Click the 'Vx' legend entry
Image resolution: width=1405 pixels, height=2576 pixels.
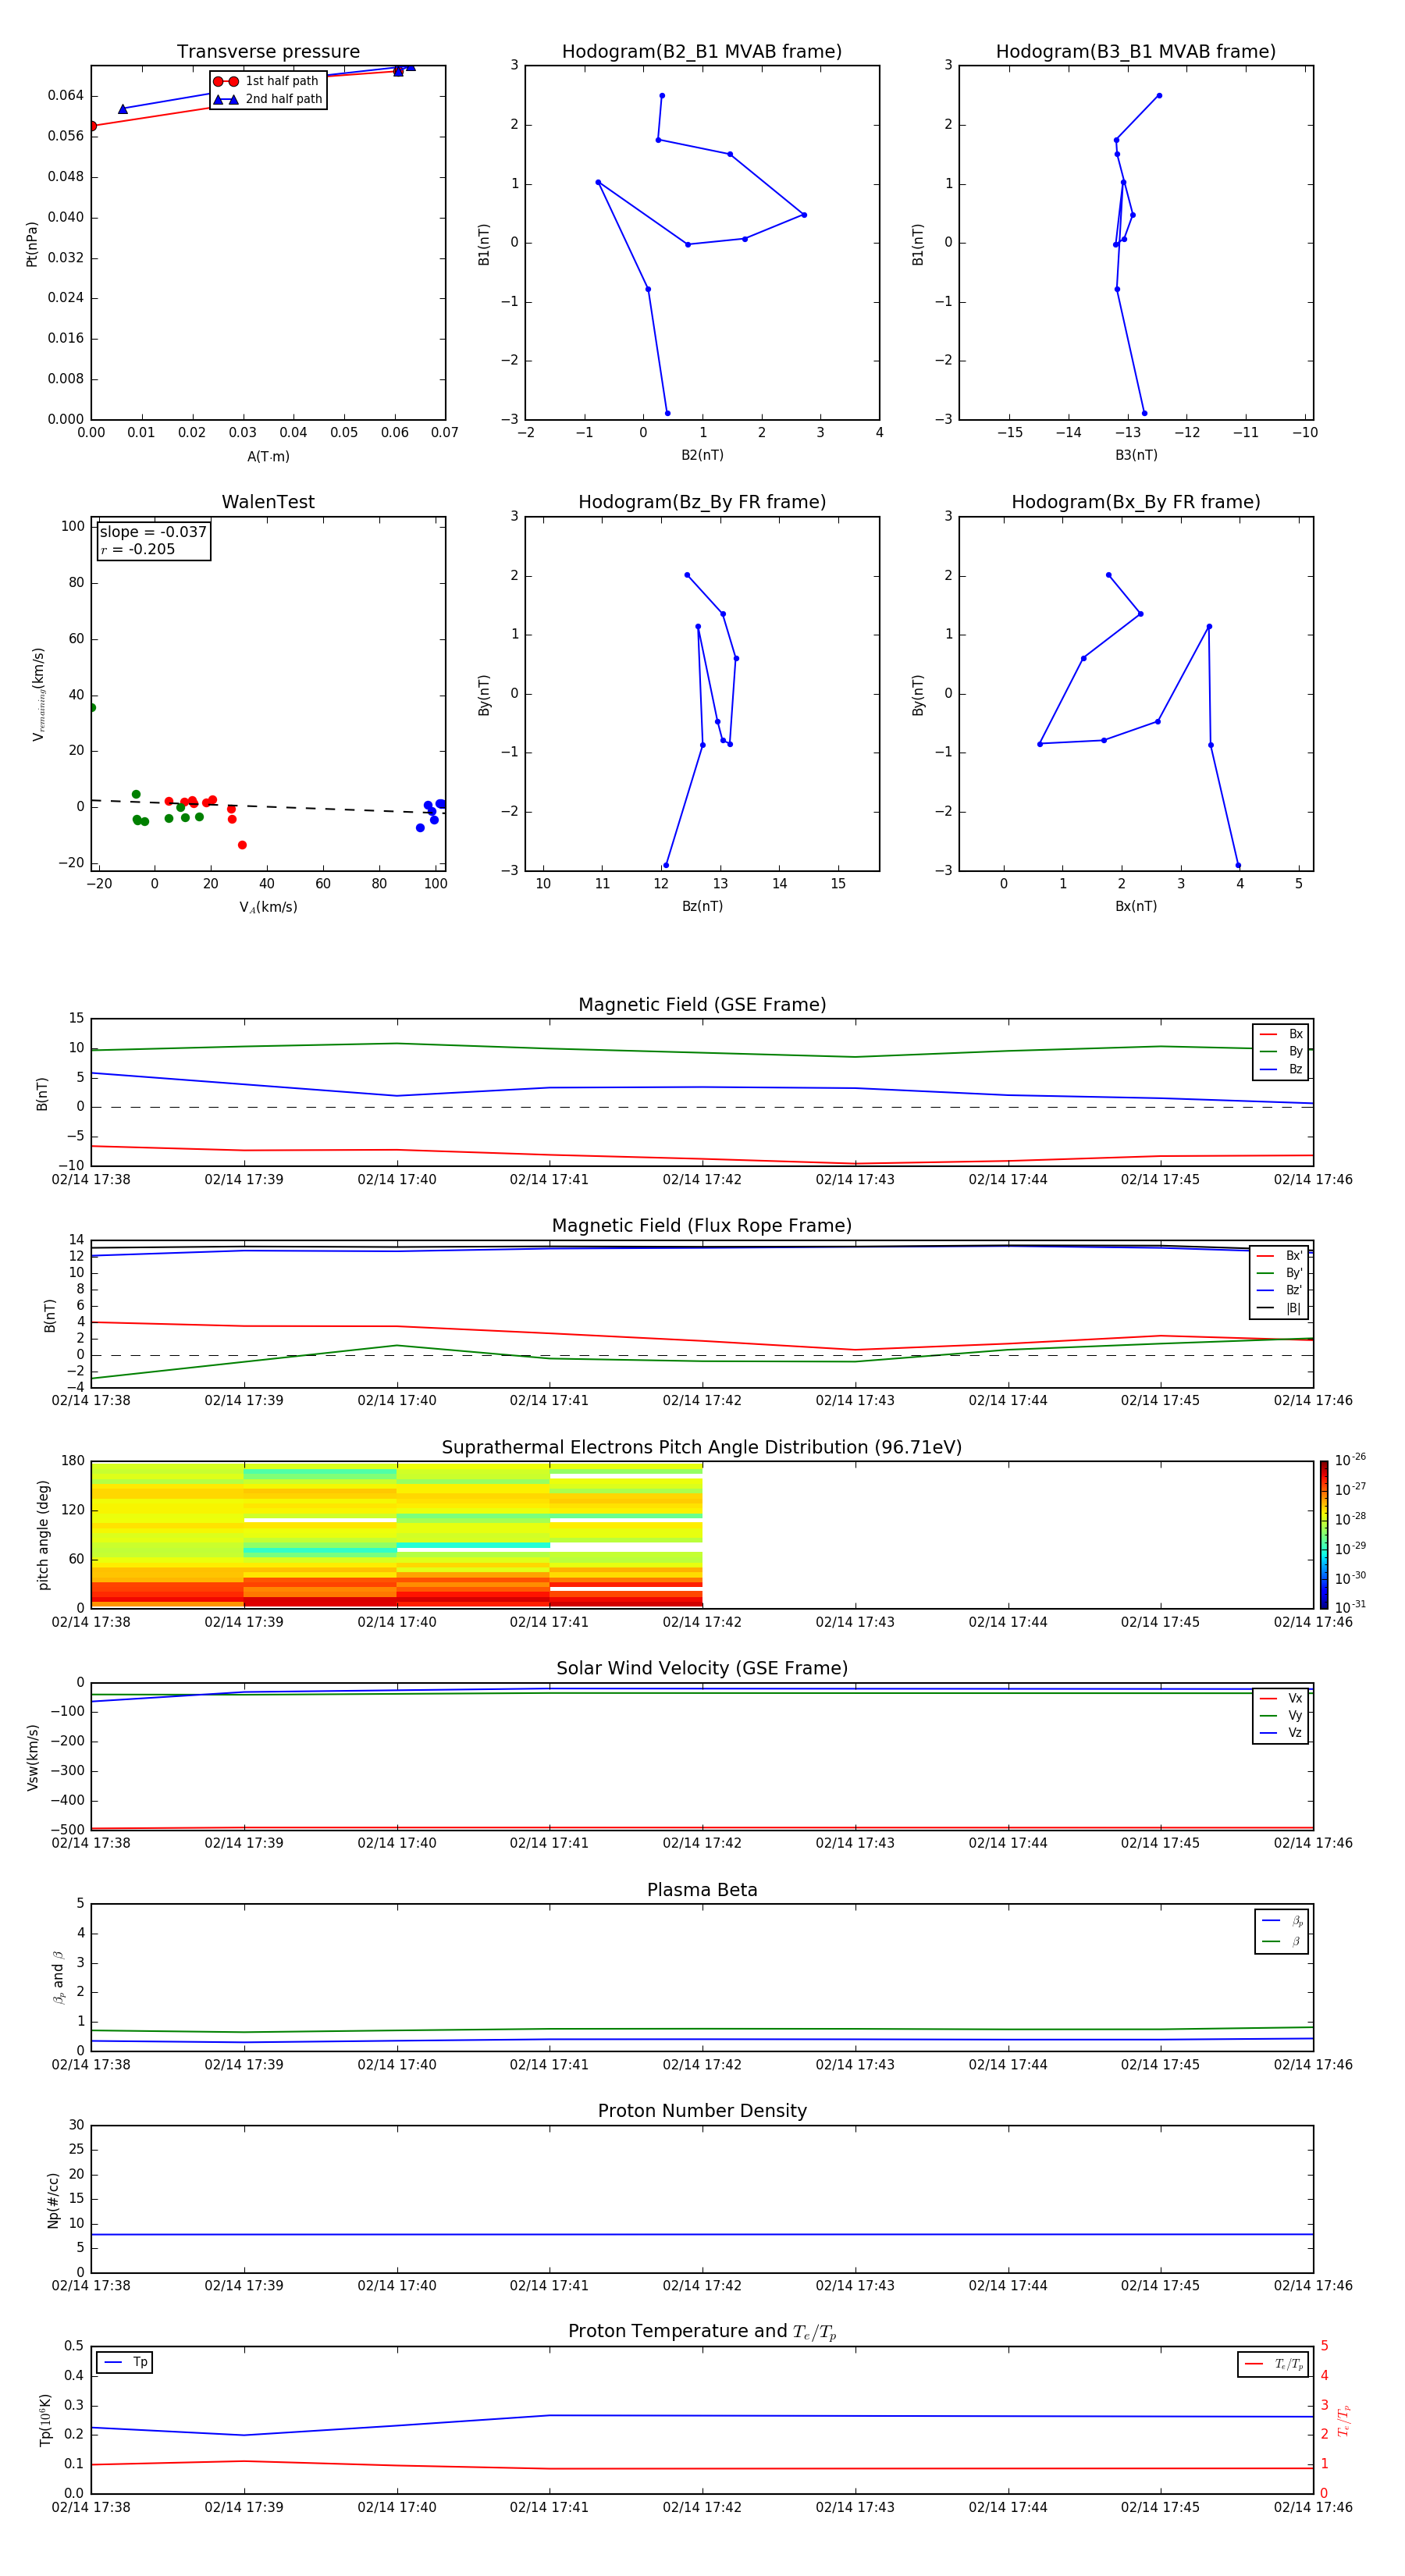coord(1281,1698)
